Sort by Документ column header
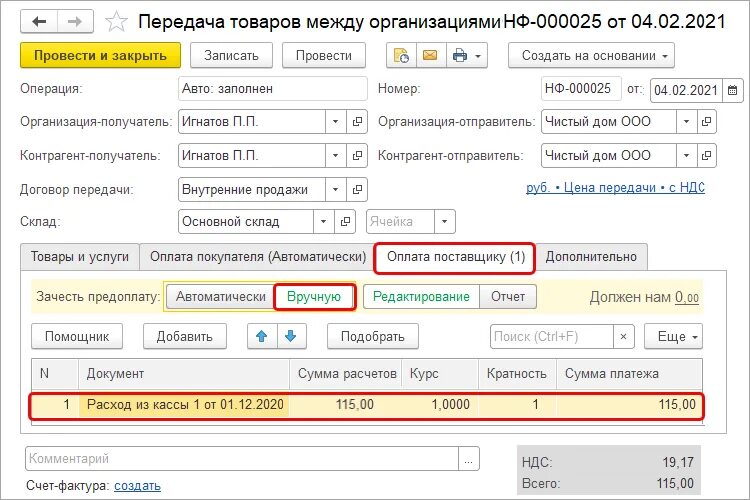 coord(184,374)
